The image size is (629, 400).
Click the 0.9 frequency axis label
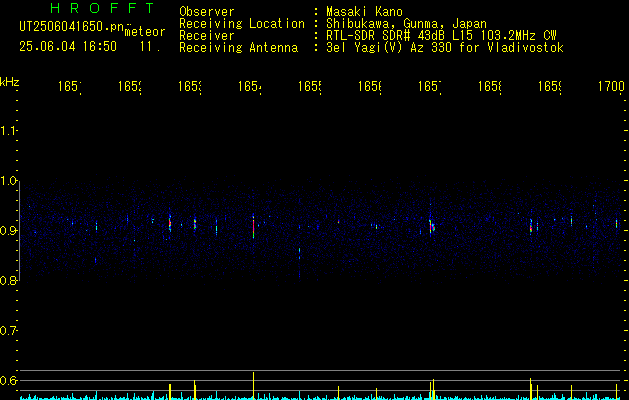pyautogui.click(x=9, y=230)
